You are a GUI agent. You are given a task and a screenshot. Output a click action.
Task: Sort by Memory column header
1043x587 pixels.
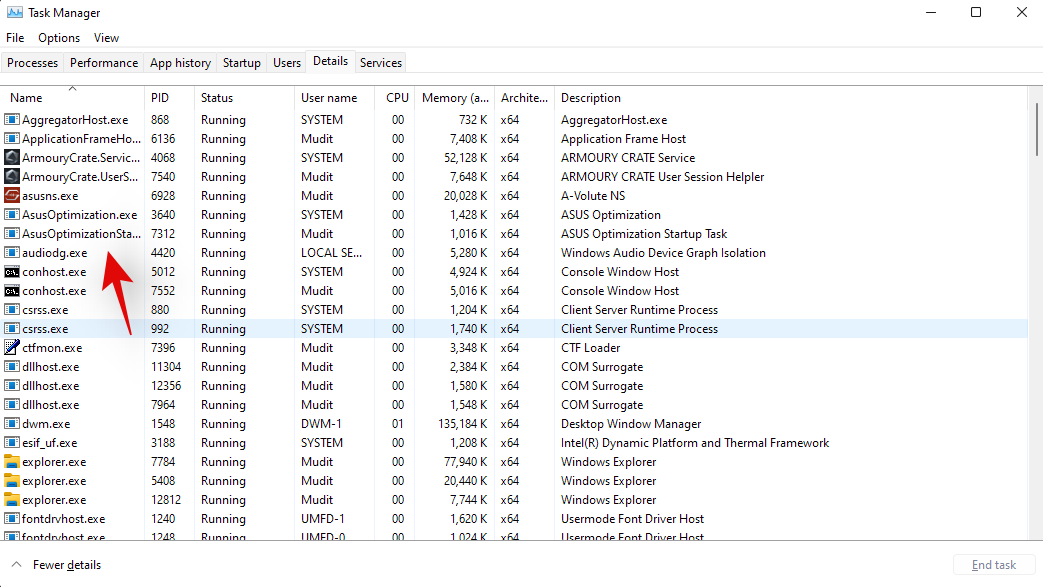455,98
